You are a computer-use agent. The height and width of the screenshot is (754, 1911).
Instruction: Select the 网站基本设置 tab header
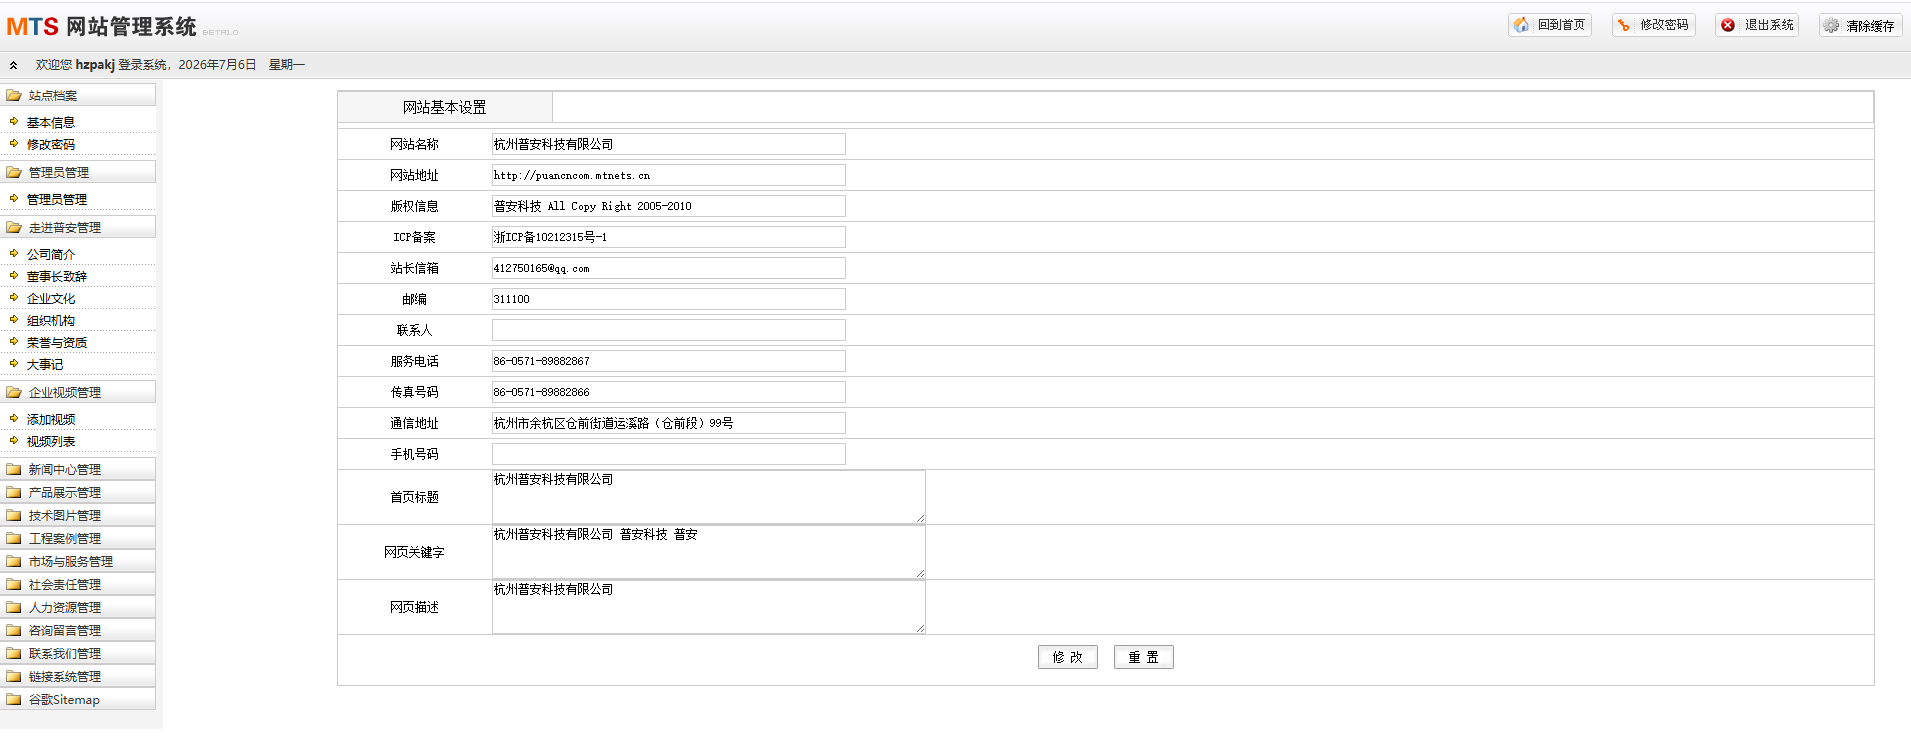(445, 107)
